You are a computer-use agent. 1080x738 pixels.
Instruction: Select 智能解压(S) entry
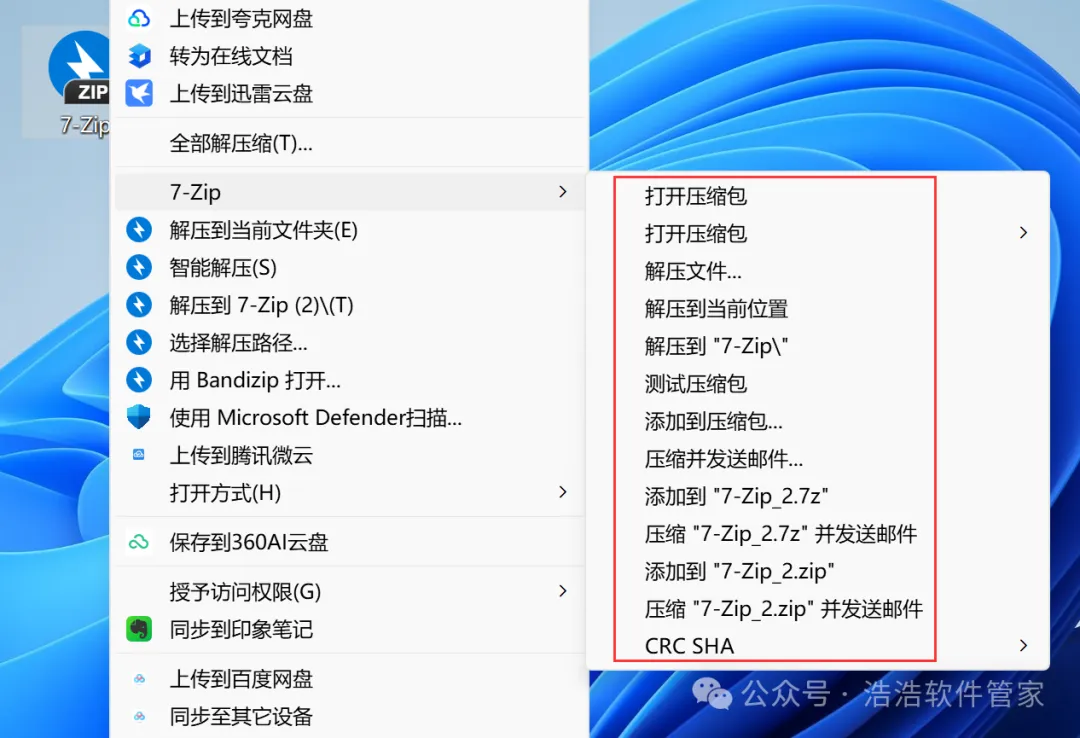(x=350, y=267)
